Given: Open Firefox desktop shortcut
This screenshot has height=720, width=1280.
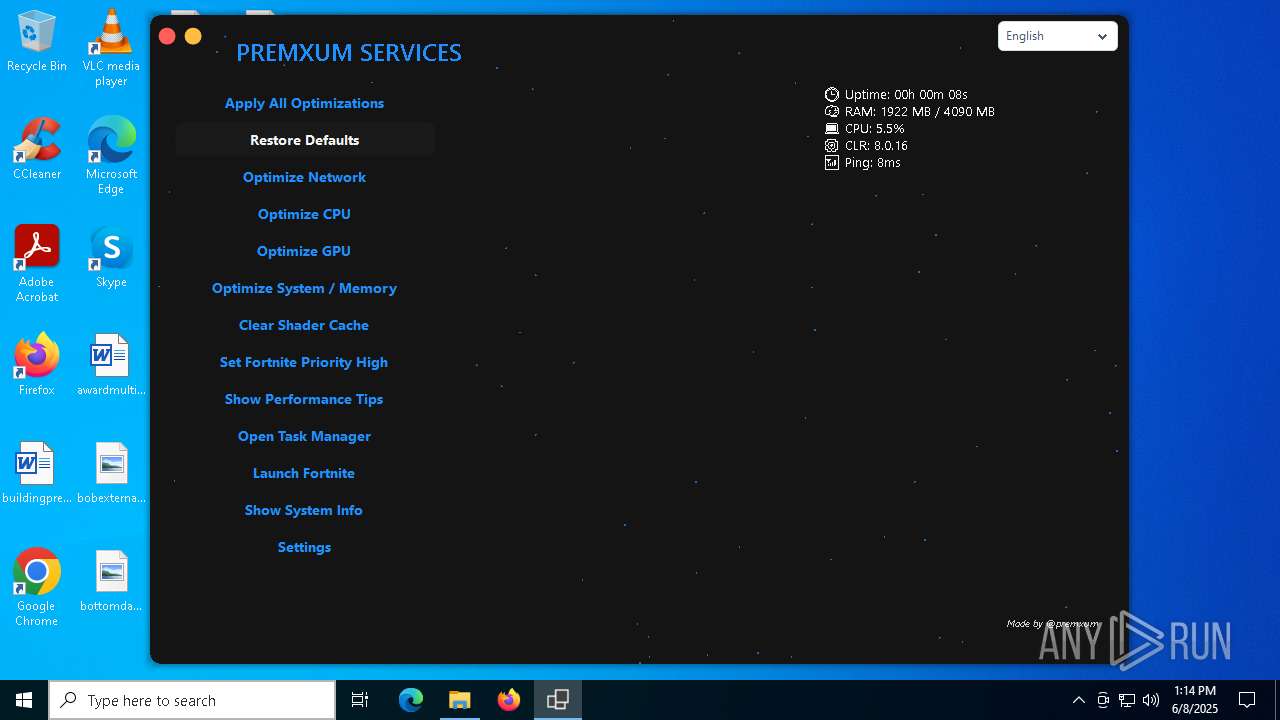Looking at the screenshot, I should [37, 365].
